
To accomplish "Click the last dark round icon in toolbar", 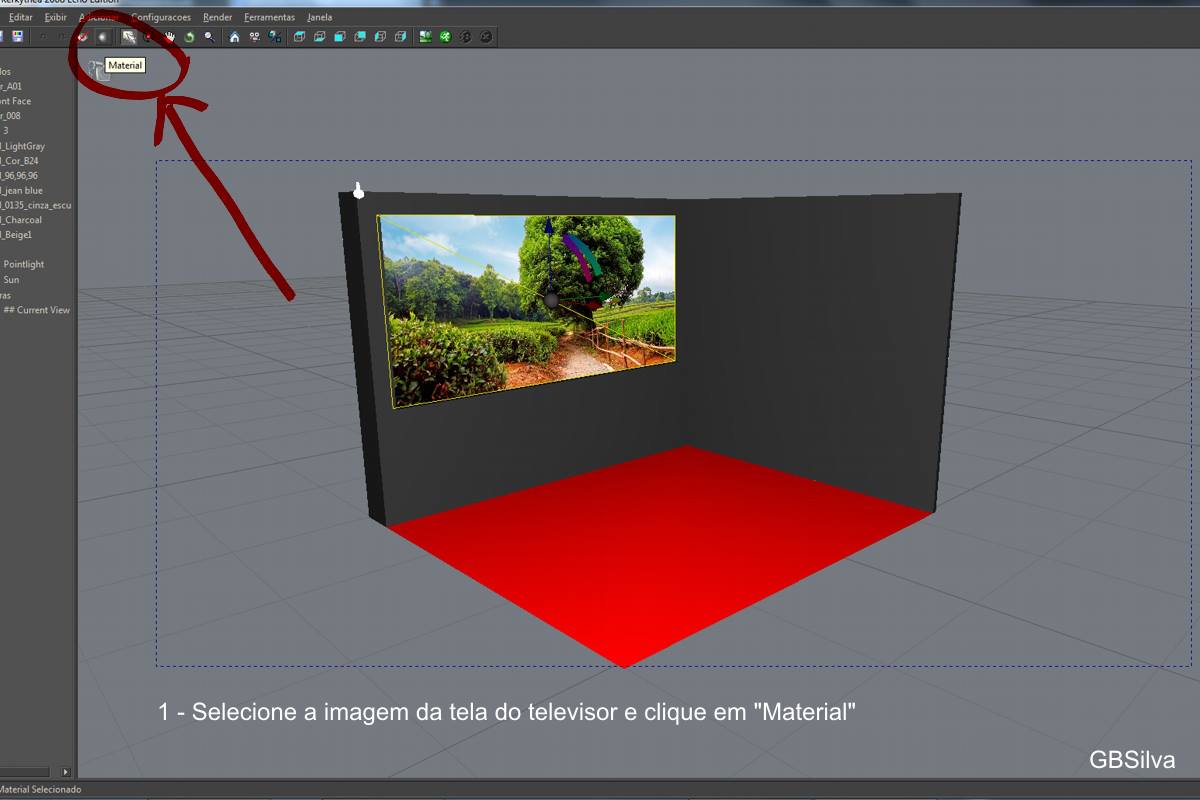I will (x=485, y=37).
